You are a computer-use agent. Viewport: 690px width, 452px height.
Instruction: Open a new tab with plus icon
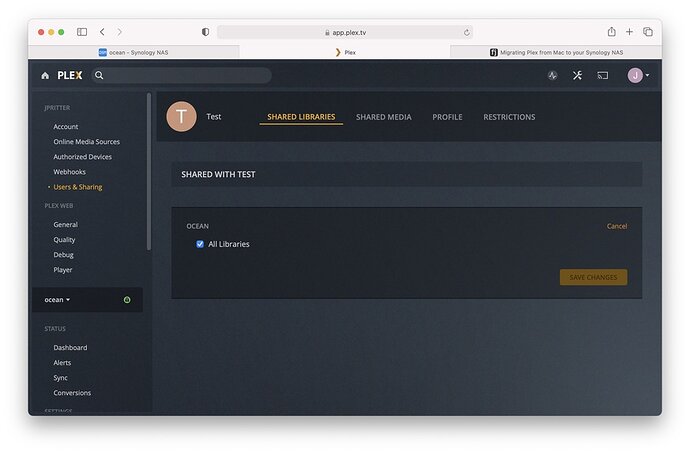(x=629, y=32)
